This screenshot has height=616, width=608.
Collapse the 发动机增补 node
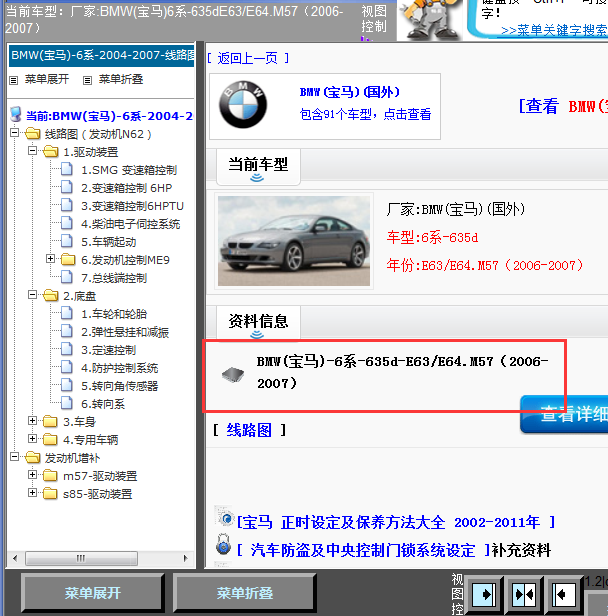pos(15,456)
